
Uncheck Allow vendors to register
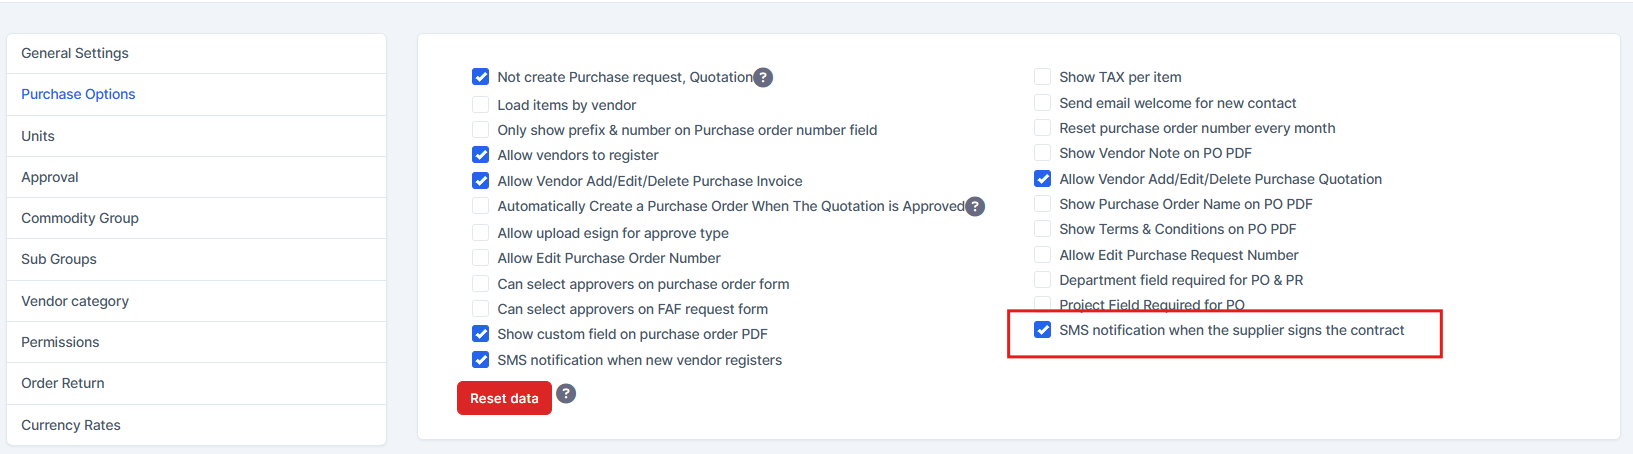tap(481, 155)
